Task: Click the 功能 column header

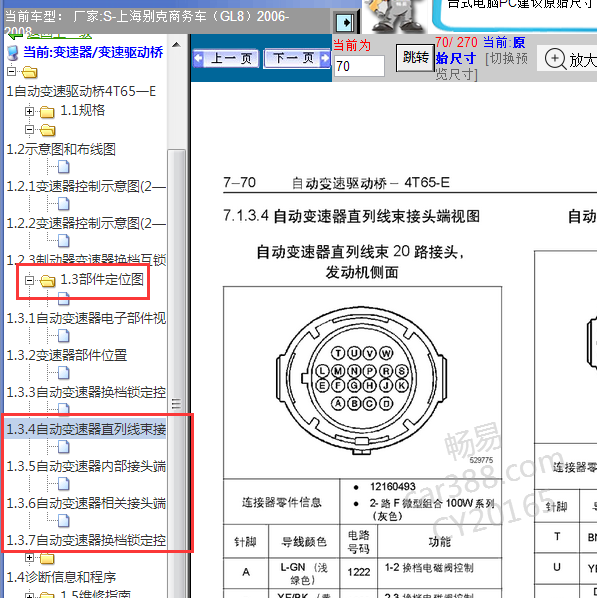Action: (x=439, y=542)
